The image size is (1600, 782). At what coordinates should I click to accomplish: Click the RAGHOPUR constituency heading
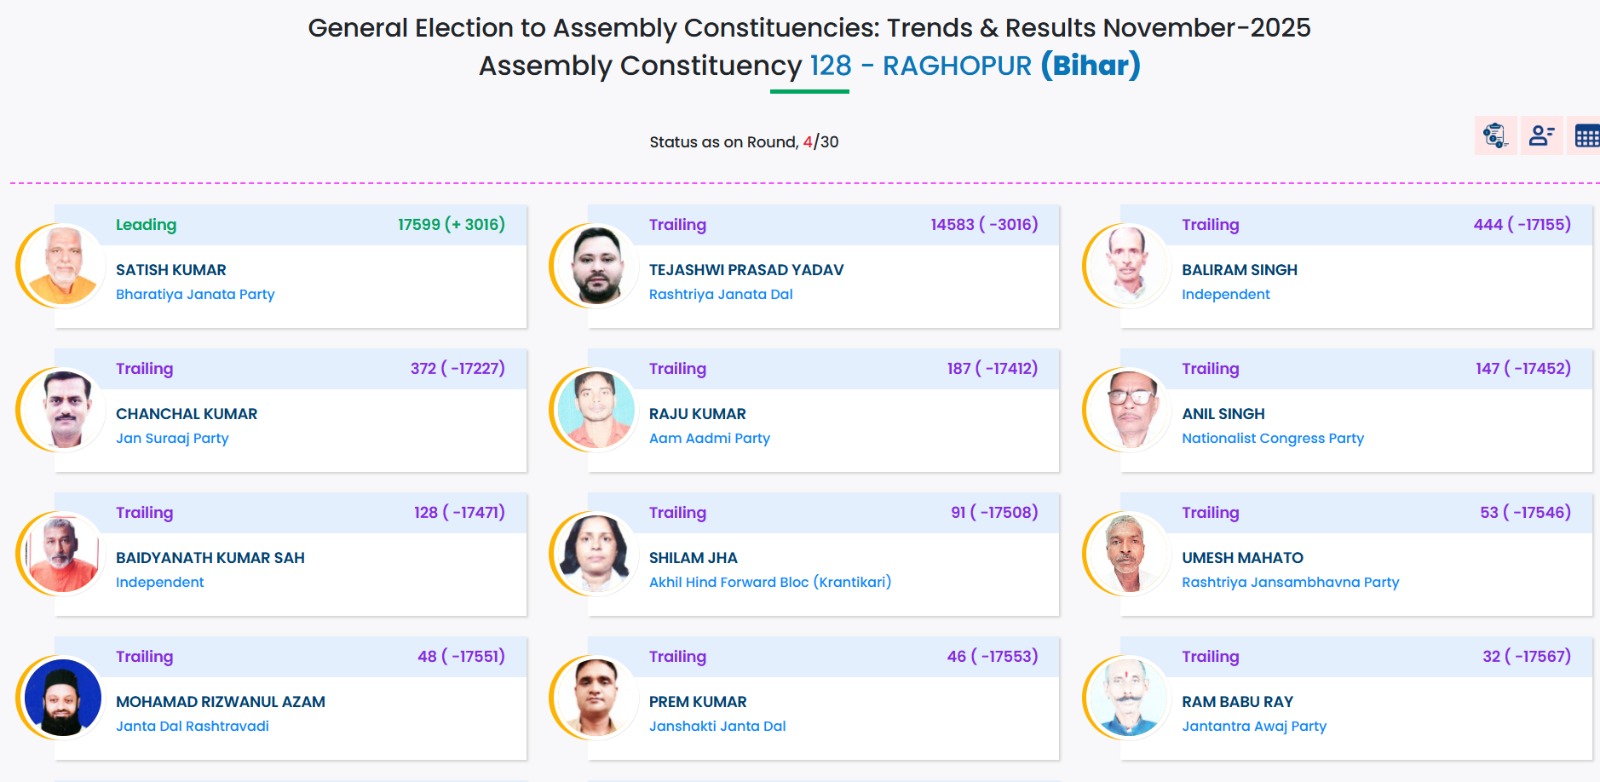(x=956, y=66)
